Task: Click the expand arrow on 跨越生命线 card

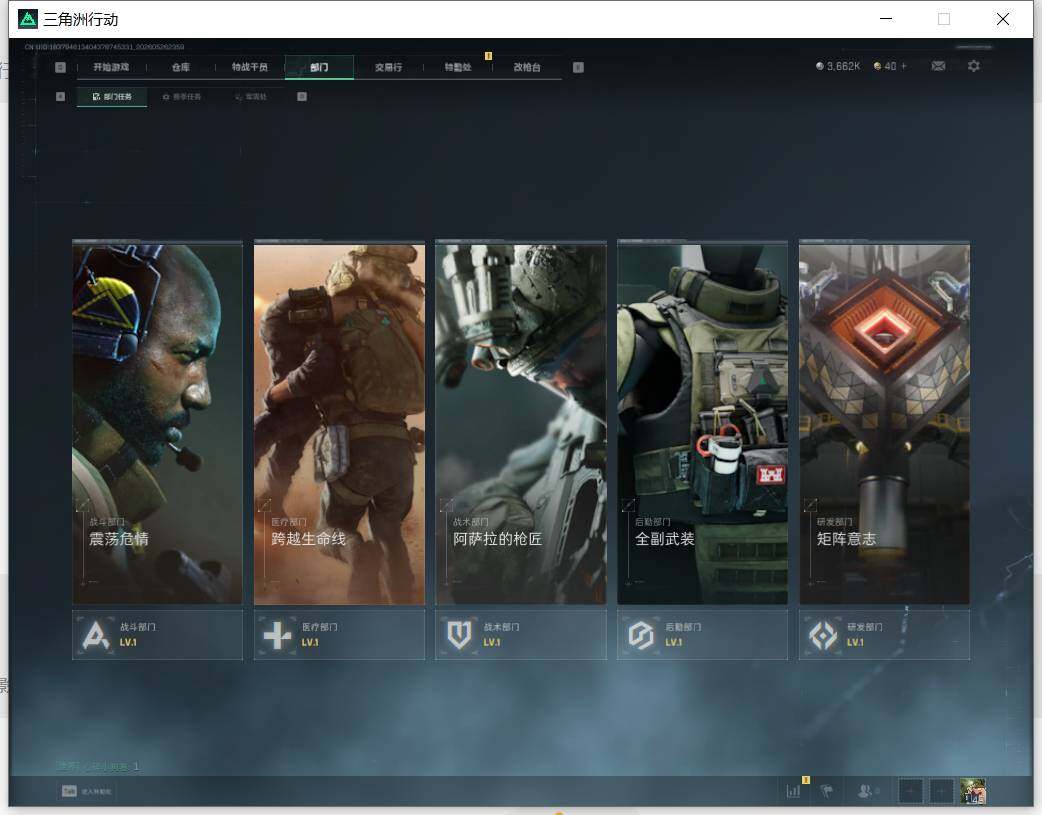Action: [x=264, y=505]
